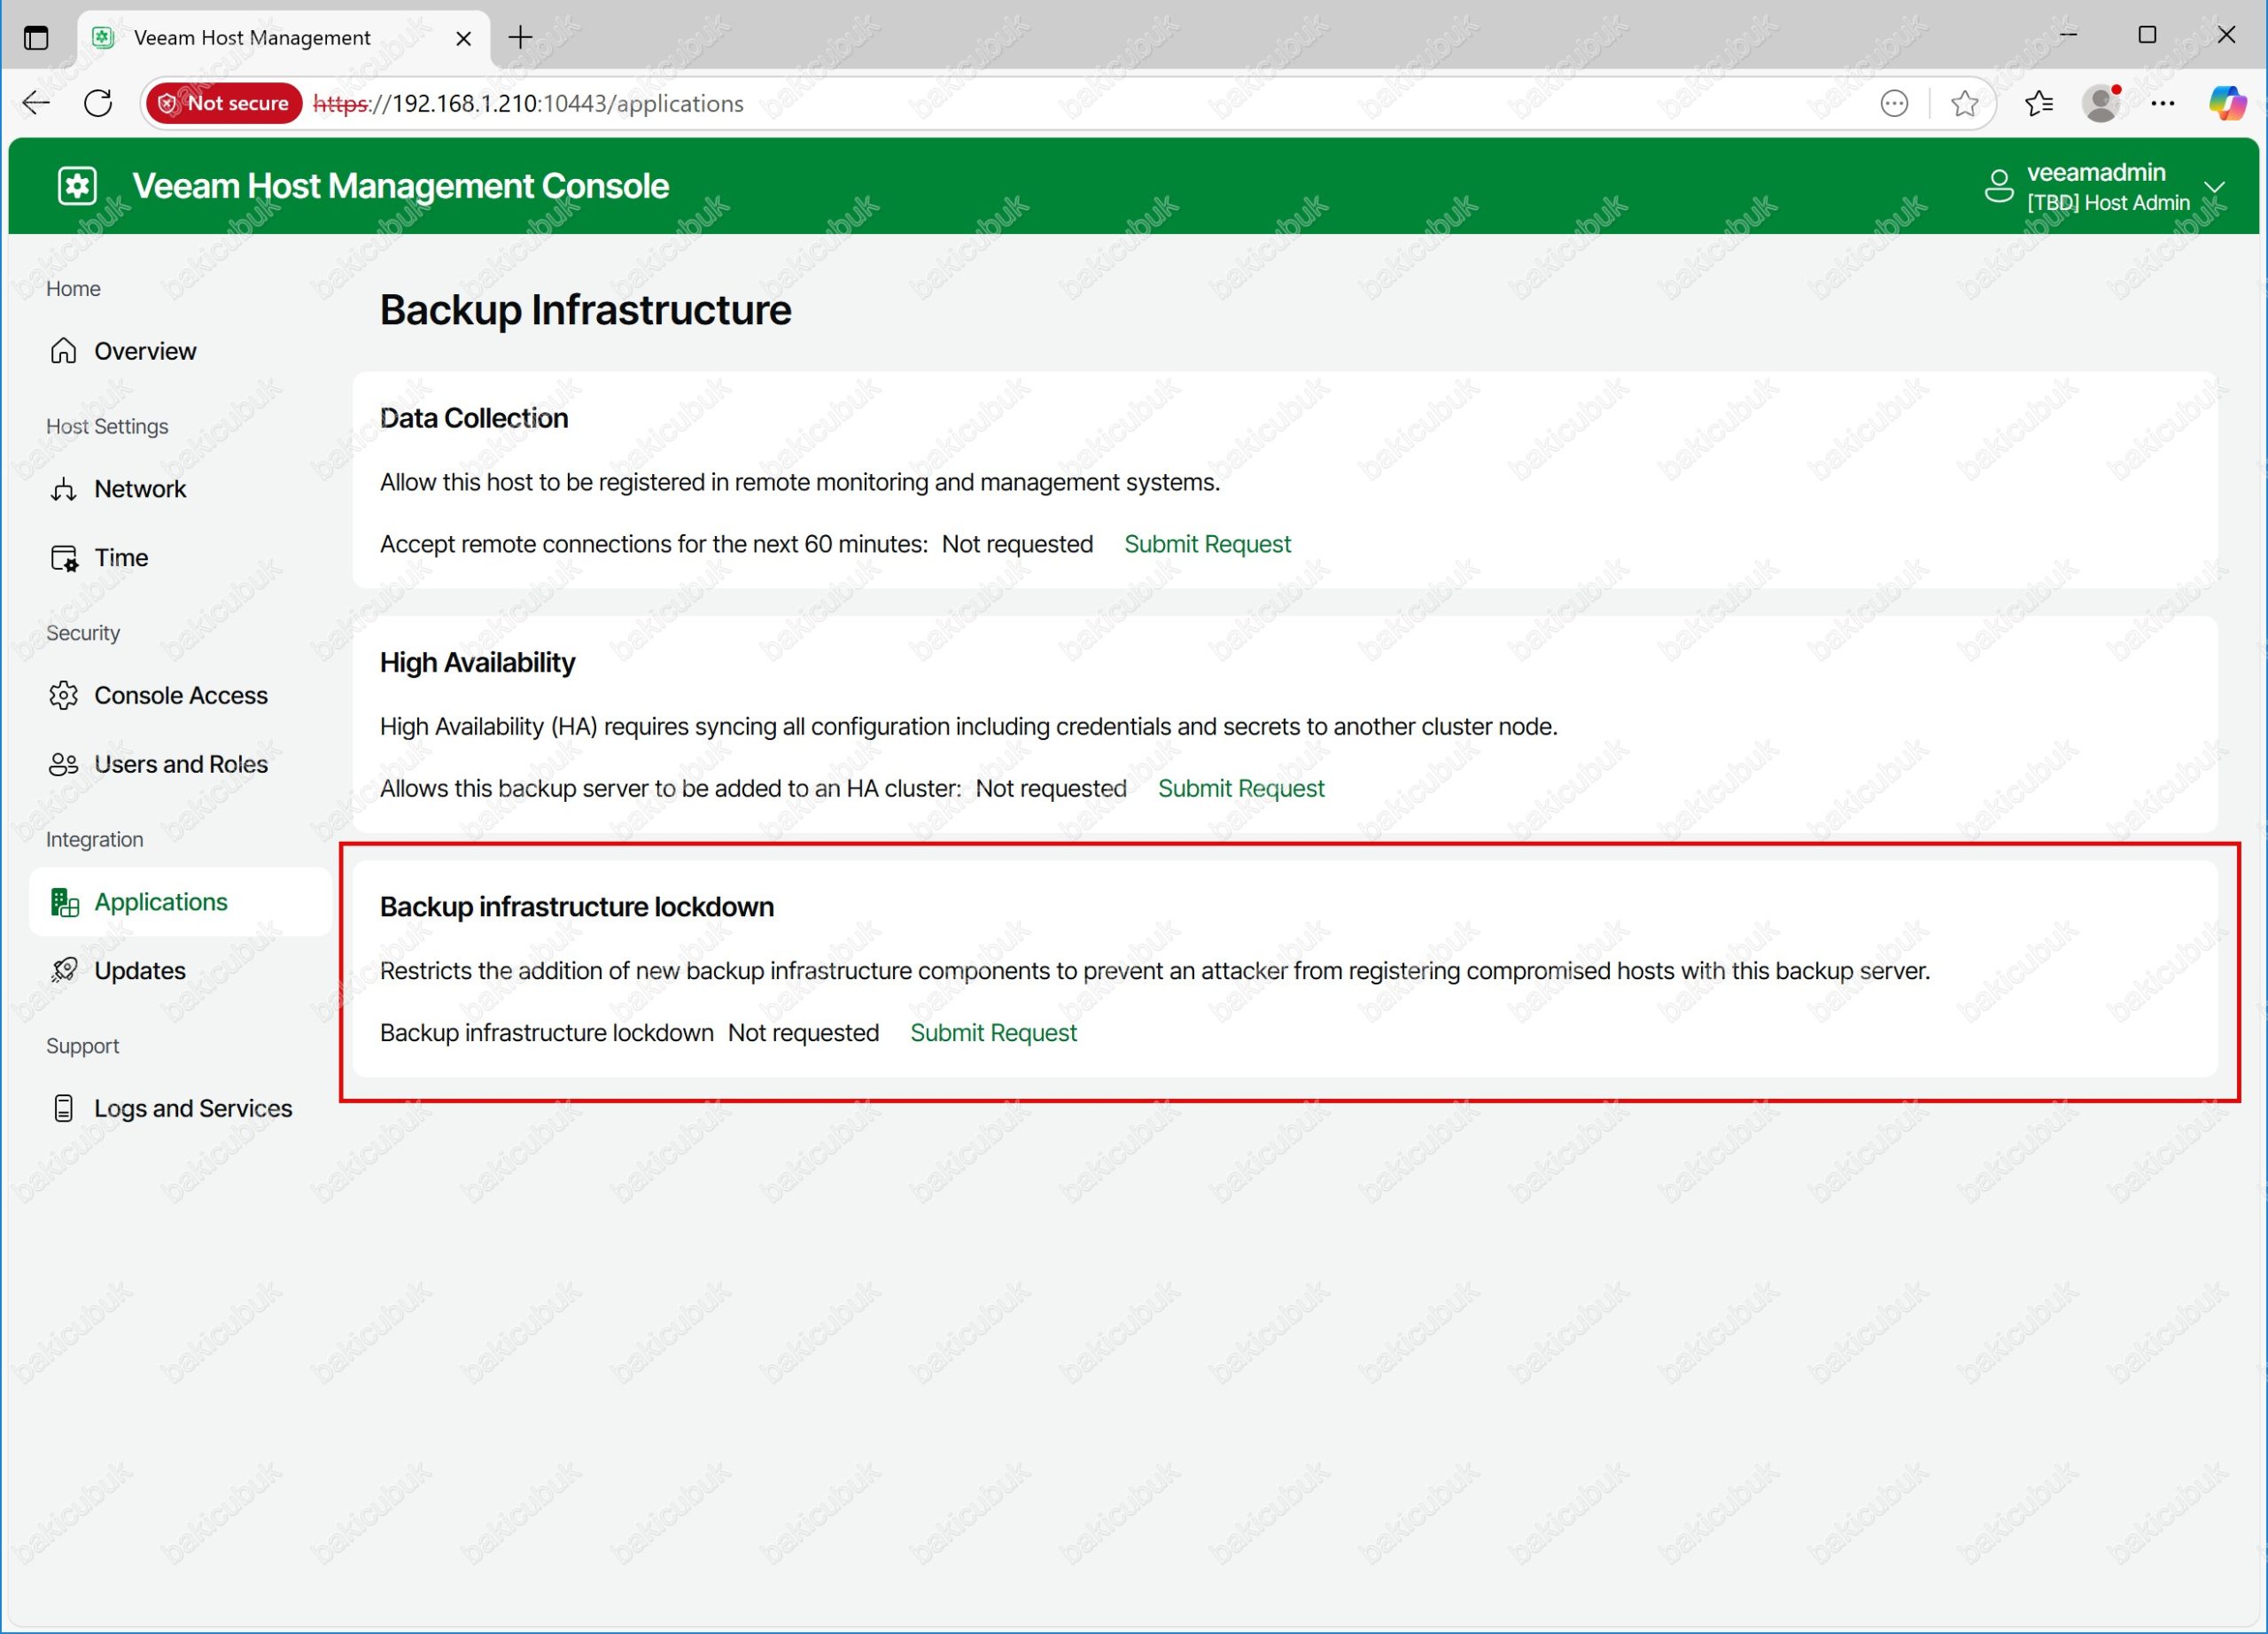2268x1634 pixels.
Task: Click the Data Collection section title
Action: coord(474,418)
